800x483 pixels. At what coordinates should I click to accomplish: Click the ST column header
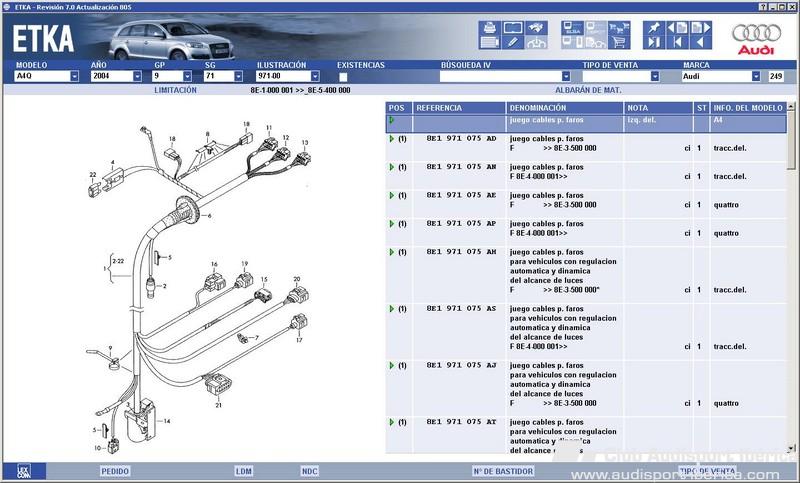pyautogui.click(x=702, y=108)
